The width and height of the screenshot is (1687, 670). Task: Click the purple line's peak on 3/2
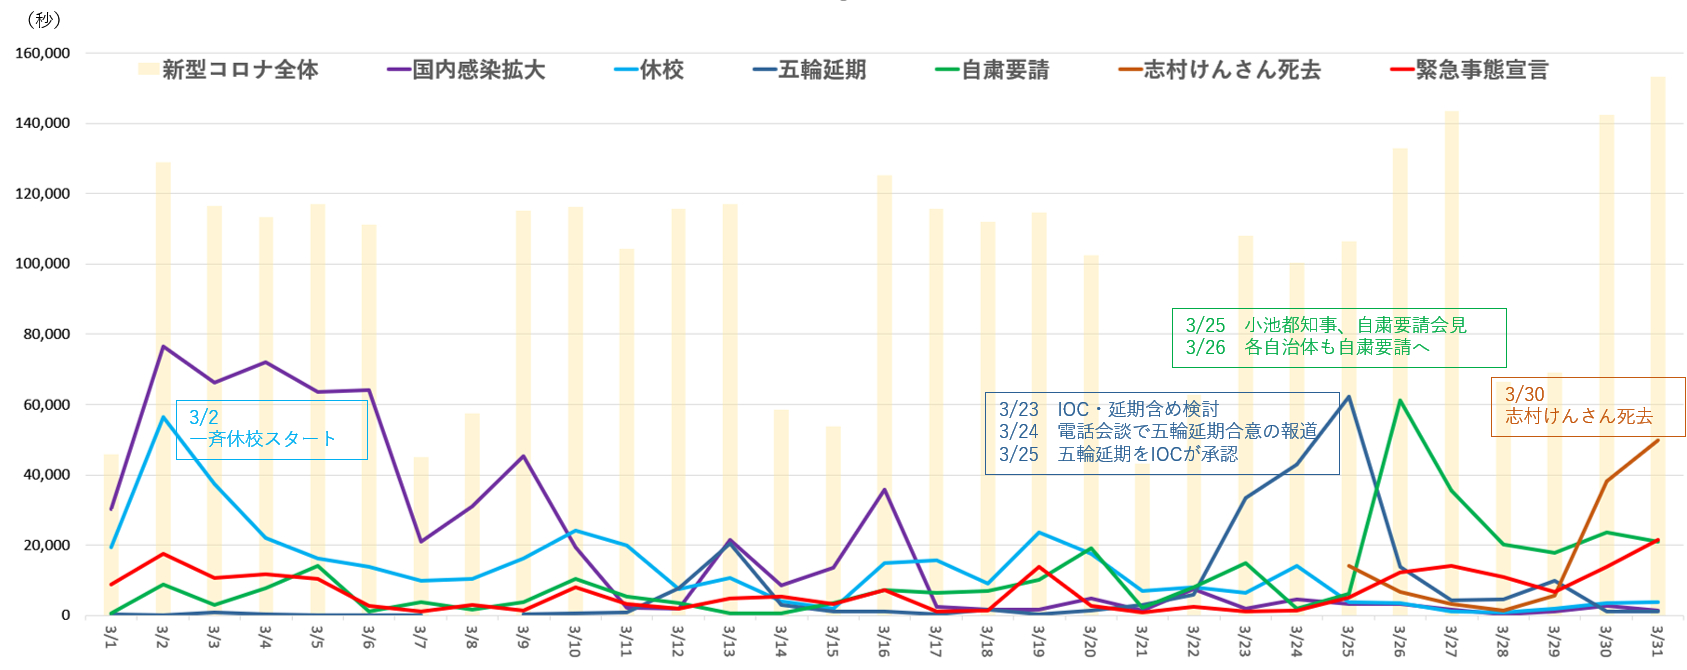163,346
